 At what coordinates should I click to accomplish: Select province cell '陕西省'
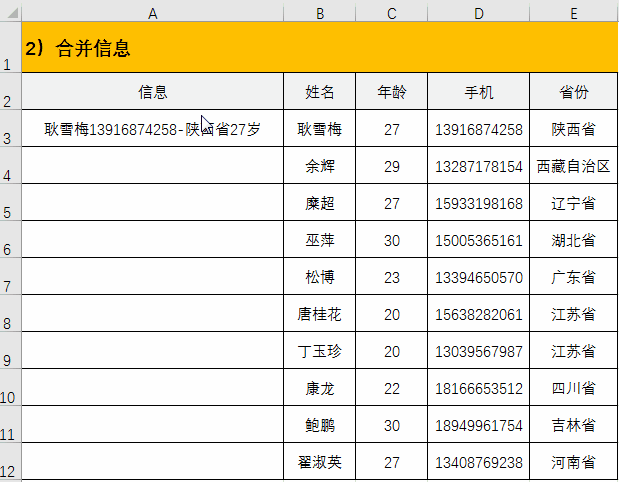pyautogui.click(x=574, y=128)
